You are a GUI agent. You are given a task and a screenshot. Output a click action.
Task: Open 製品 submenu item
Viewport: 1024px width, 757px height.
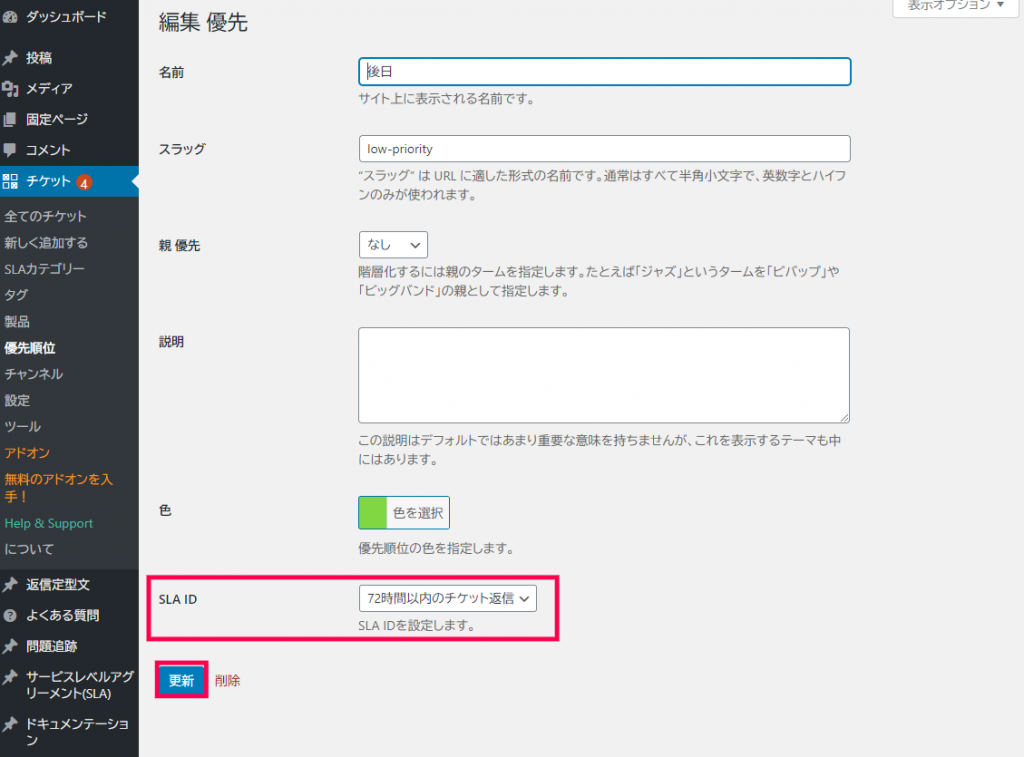pyautogui.click(x=17, y=322)
